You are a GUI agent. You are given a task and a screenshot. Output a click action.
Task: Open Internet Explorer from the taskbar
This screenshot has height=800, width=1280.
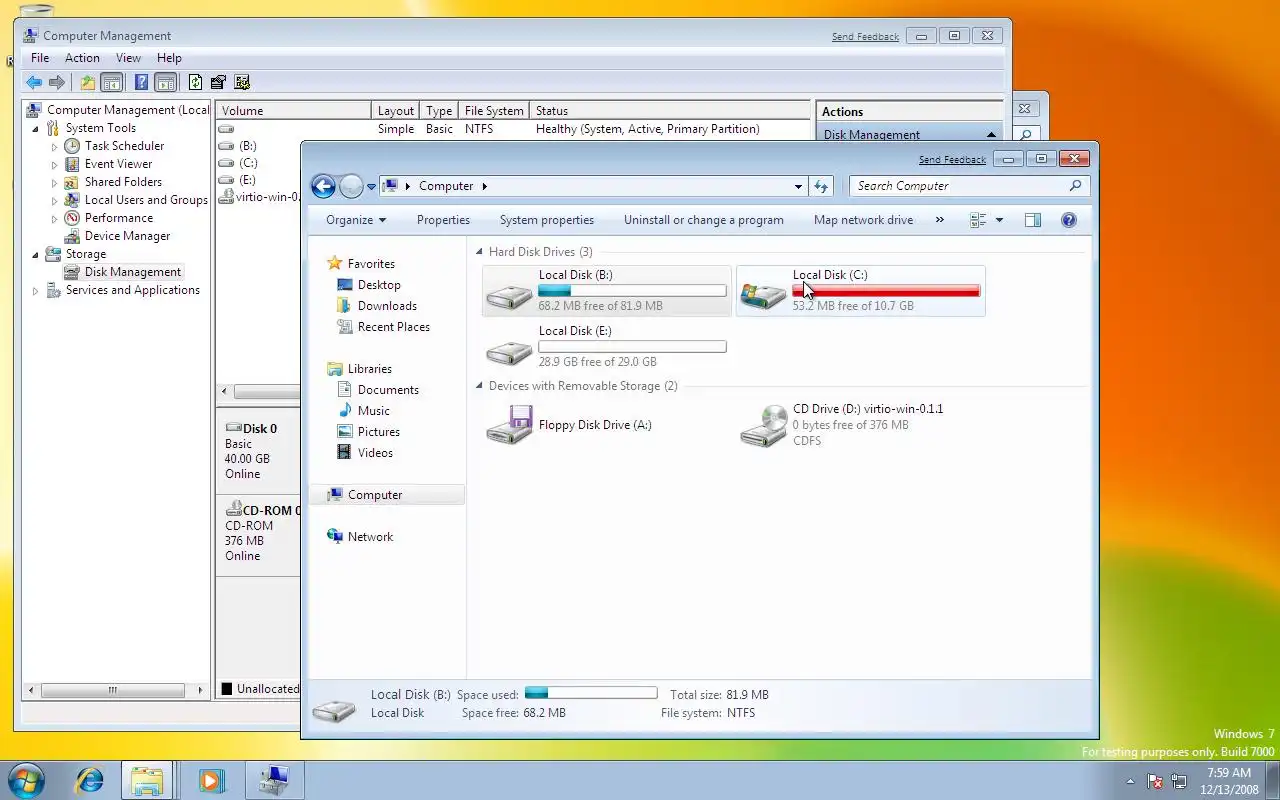pyautogui.click(x=90, y=780)
